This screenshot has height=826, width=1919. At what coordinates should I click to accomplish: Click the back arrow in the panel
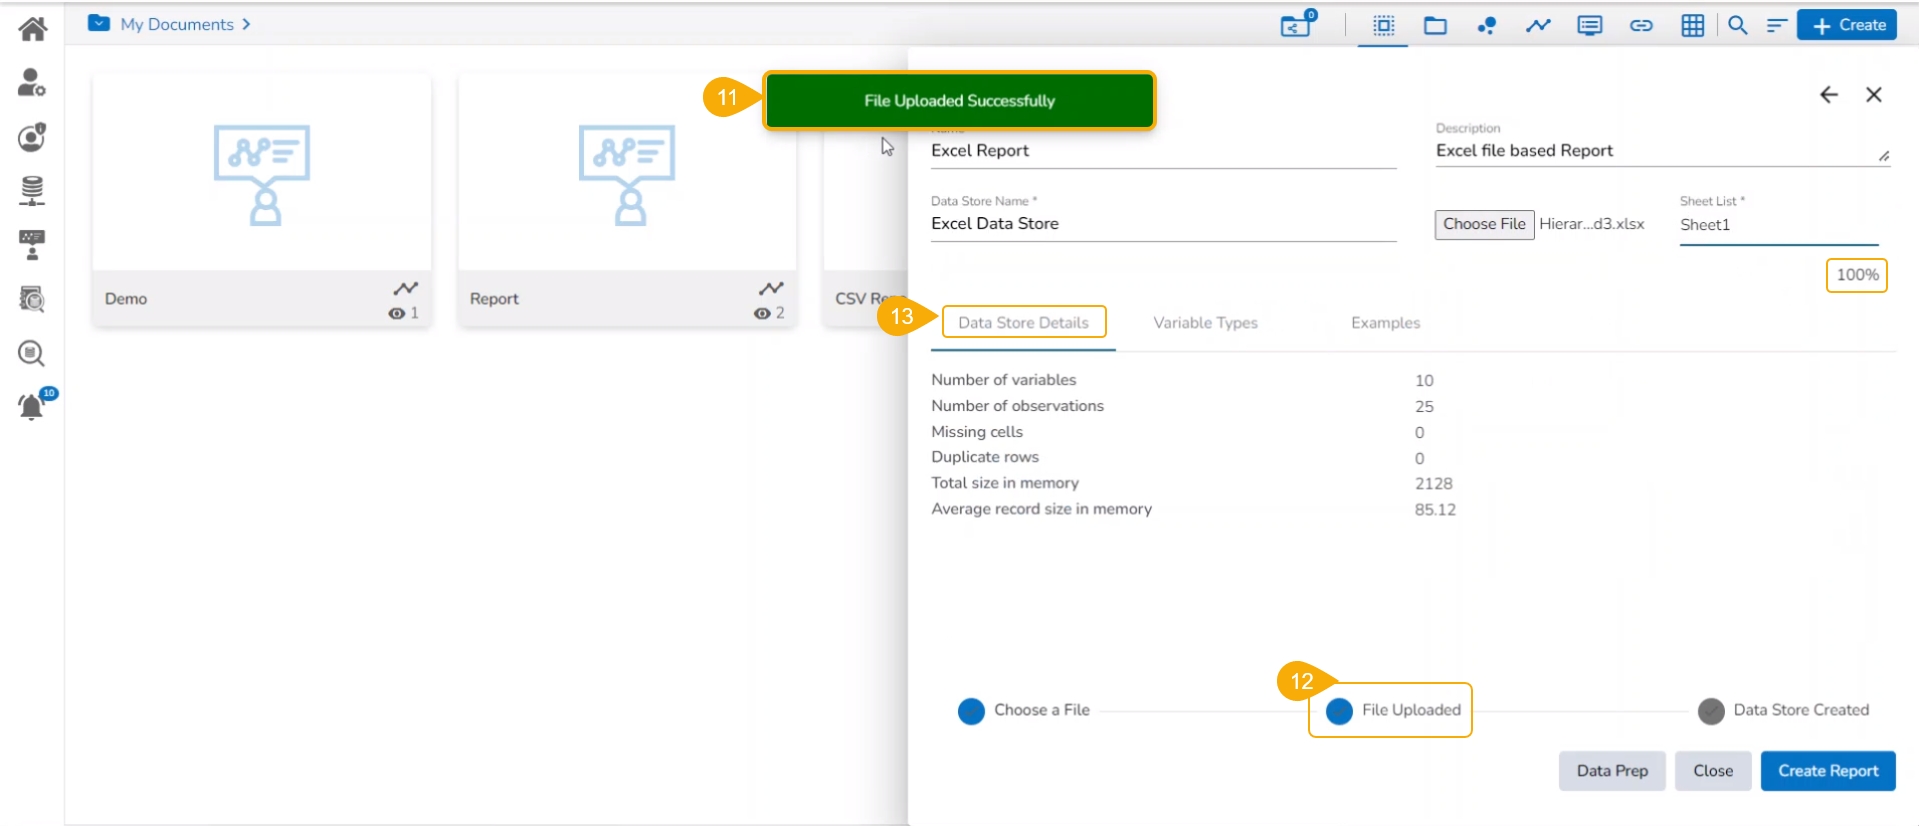(x=1829, y=95)
